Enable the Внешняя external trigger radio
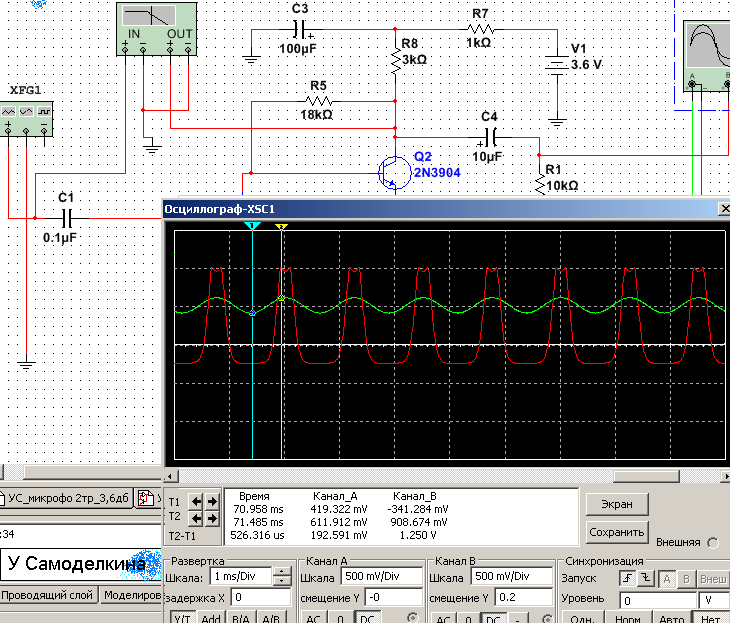Viewport: 730px width, 623px height. coord(712,543)
